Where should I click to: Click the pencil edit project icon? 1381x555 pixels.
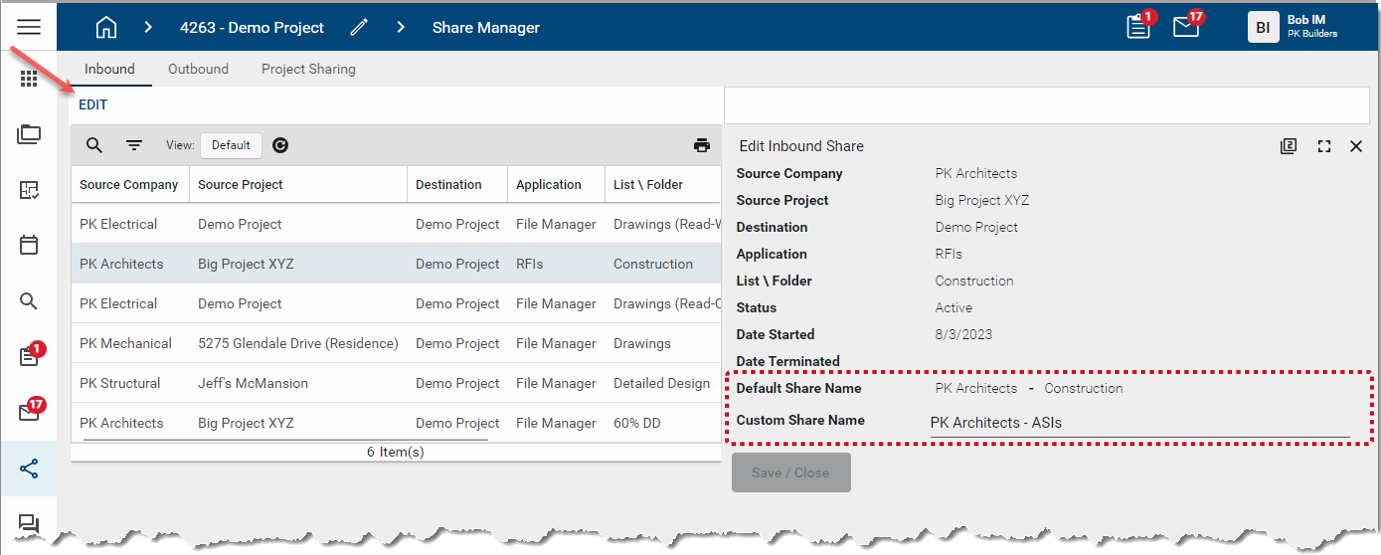pos(359,28)
